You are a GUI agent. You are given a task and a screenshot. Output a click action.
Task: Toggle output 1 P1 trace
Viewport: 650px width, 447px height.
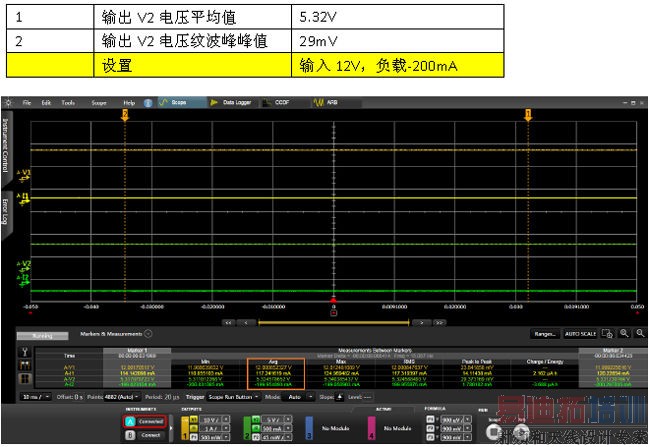click(194, 437)
